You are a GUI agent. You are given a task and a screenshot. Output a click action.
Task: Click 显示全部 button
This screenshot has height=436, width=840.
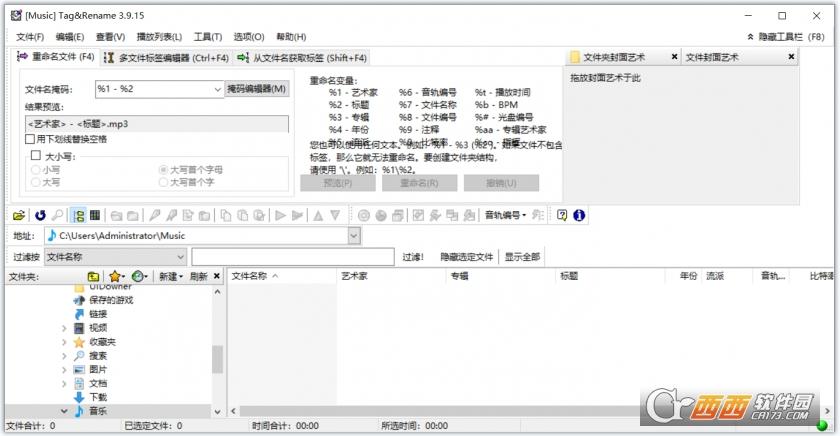(x=522, y=257)
